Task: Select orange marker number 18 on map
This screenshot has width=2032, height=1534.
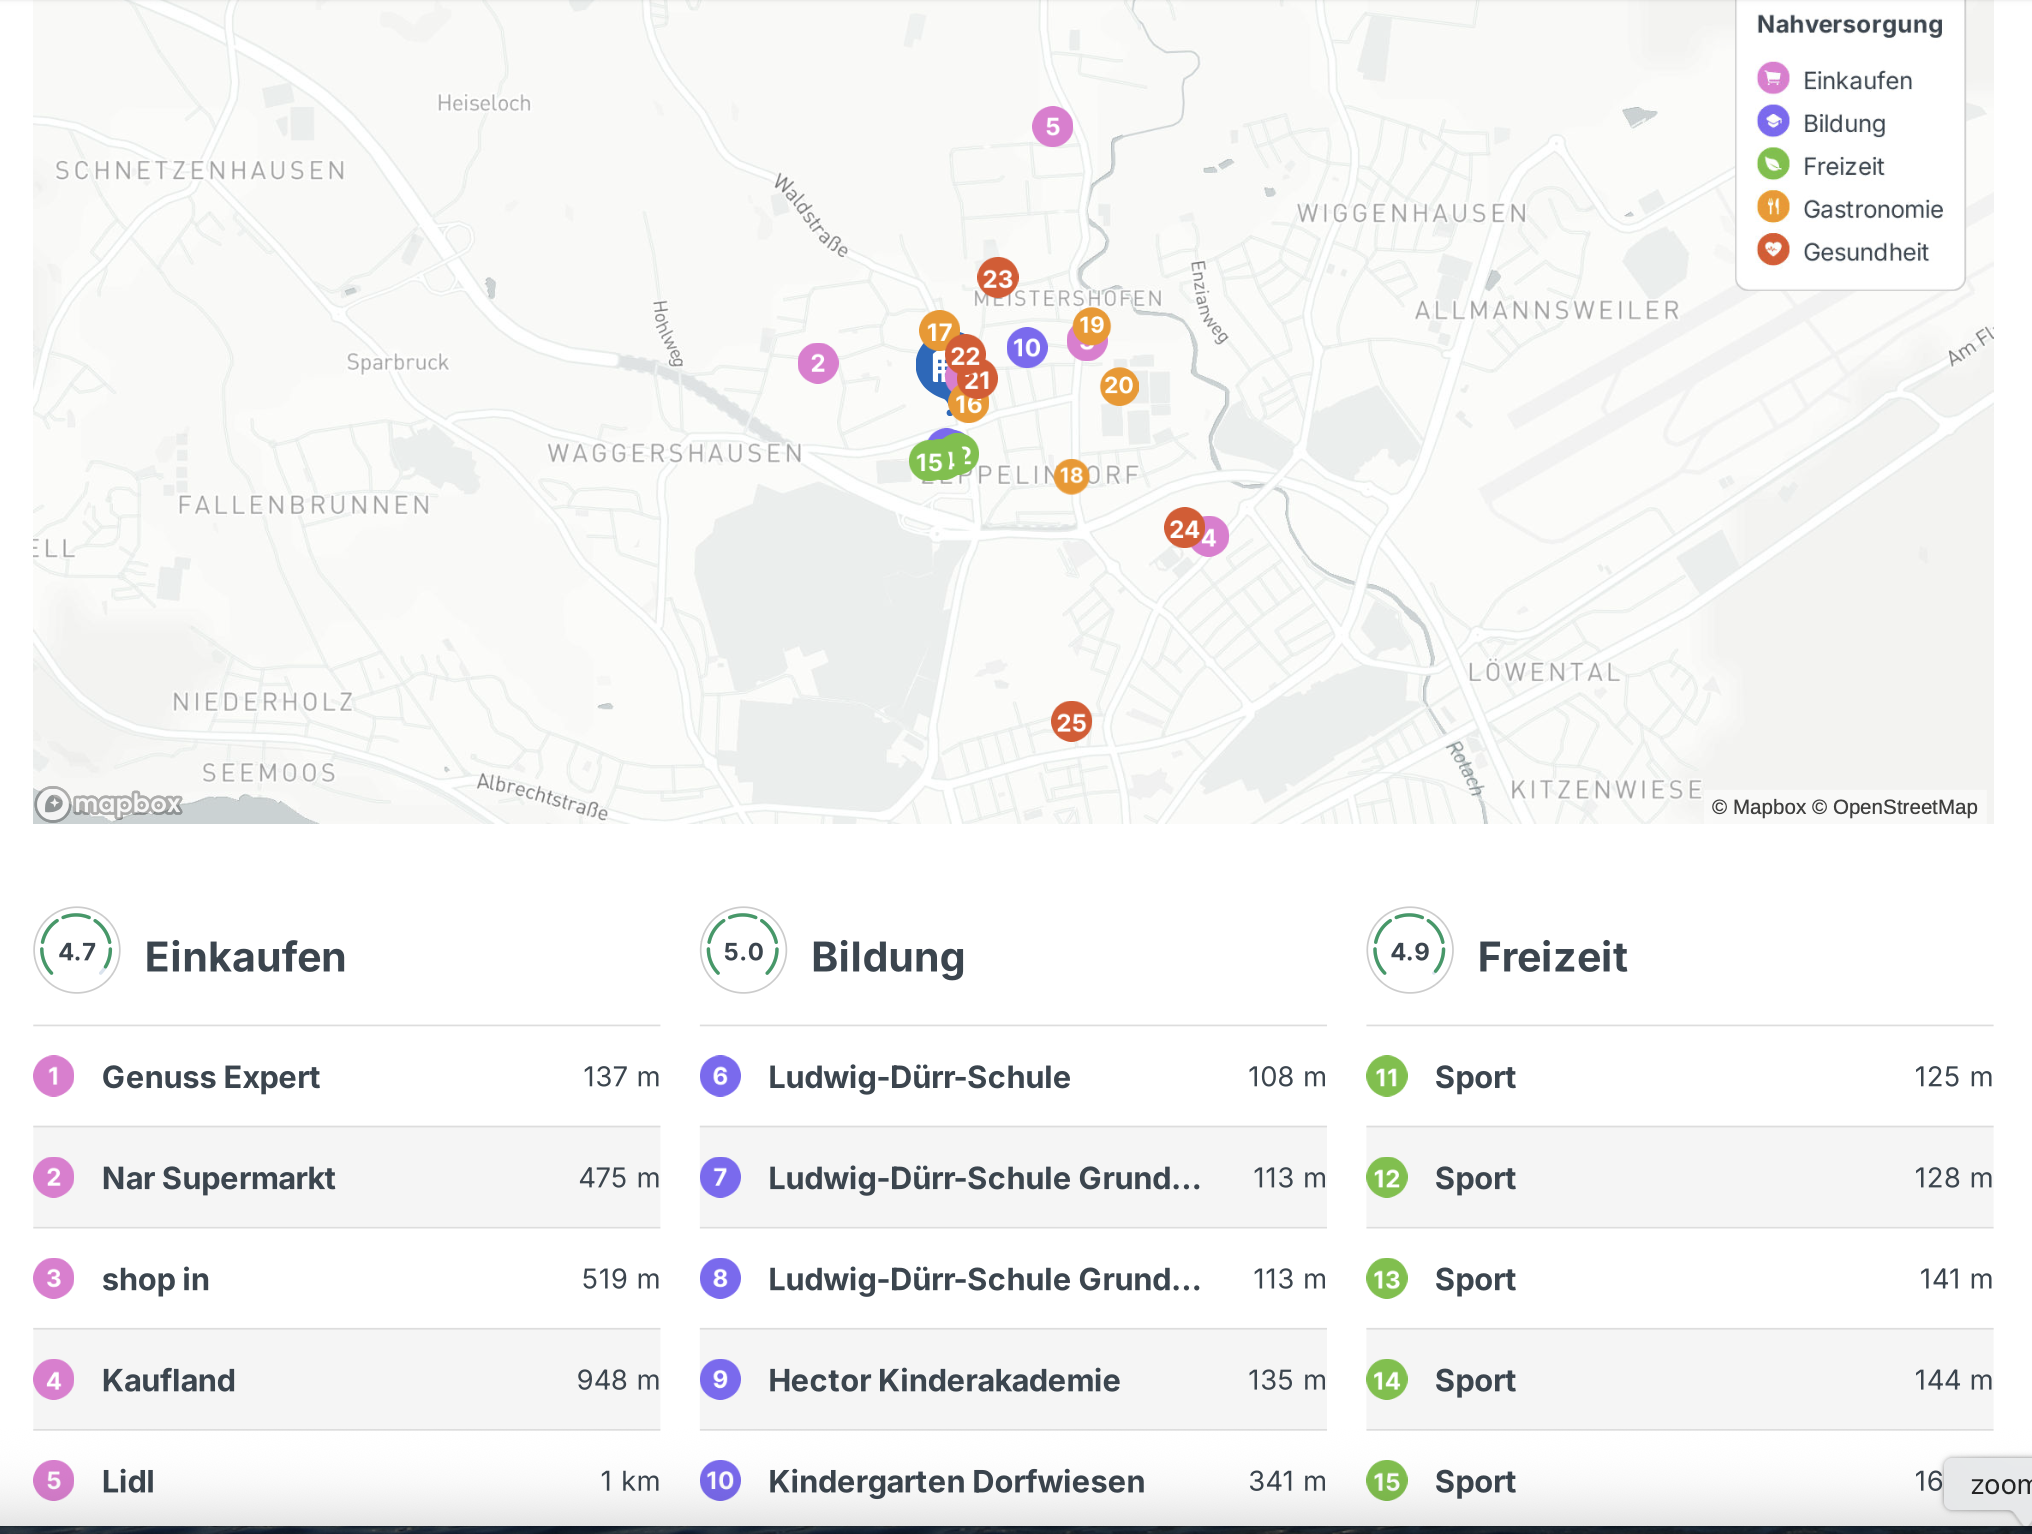Action: (1072, 475)
